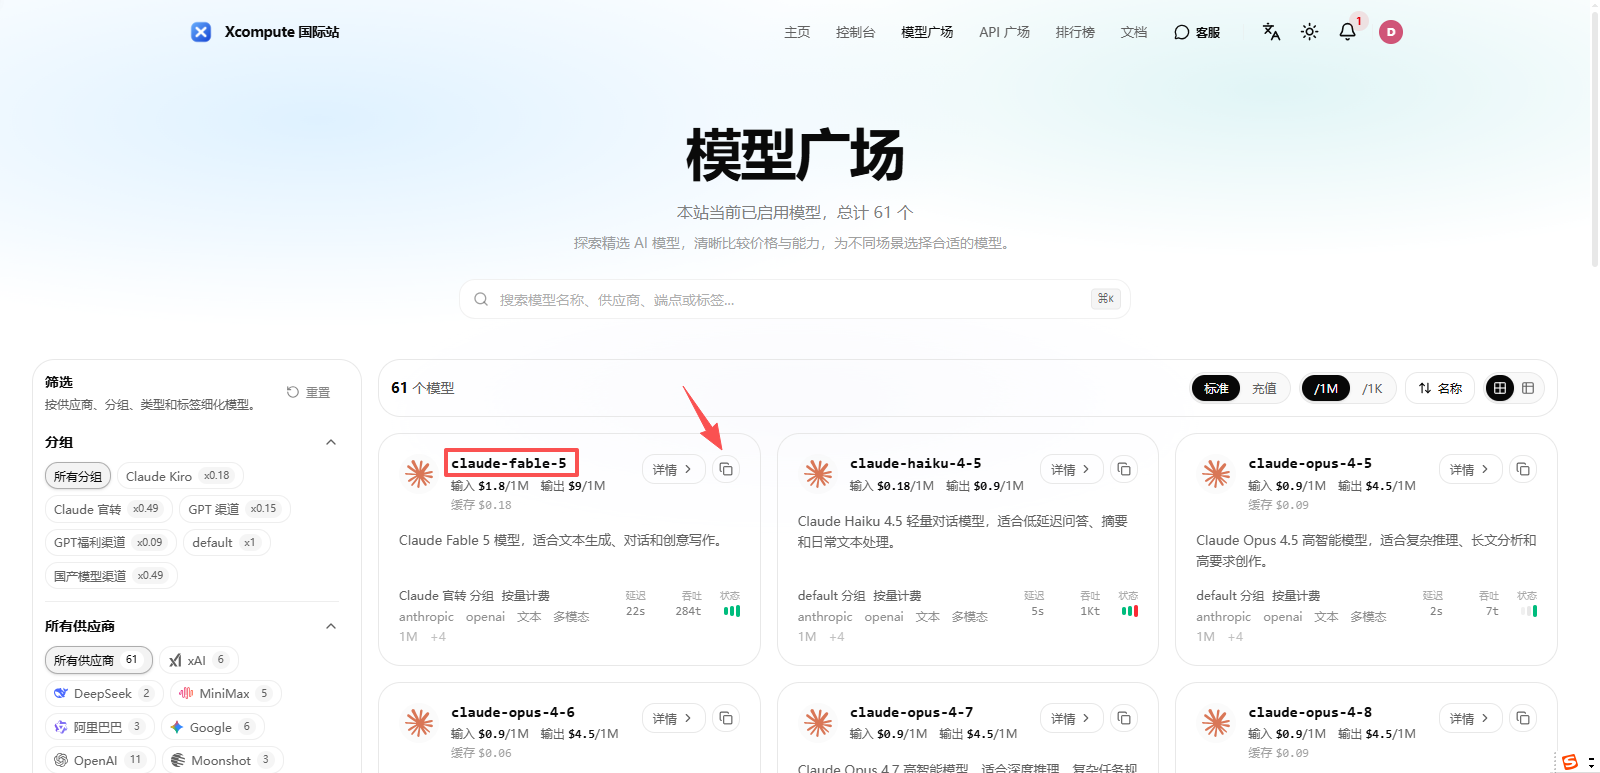This screenshot has width=1600, height=773.
Task: Filter by Claude 官转 group
Action: pos(107,509)
